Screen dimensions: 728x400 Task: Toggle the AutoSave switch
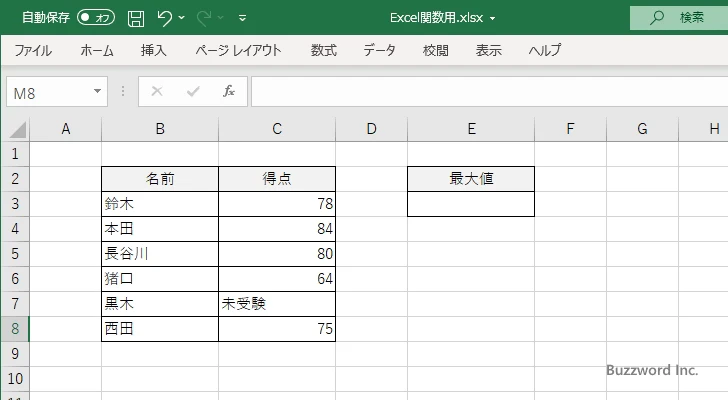96,18
